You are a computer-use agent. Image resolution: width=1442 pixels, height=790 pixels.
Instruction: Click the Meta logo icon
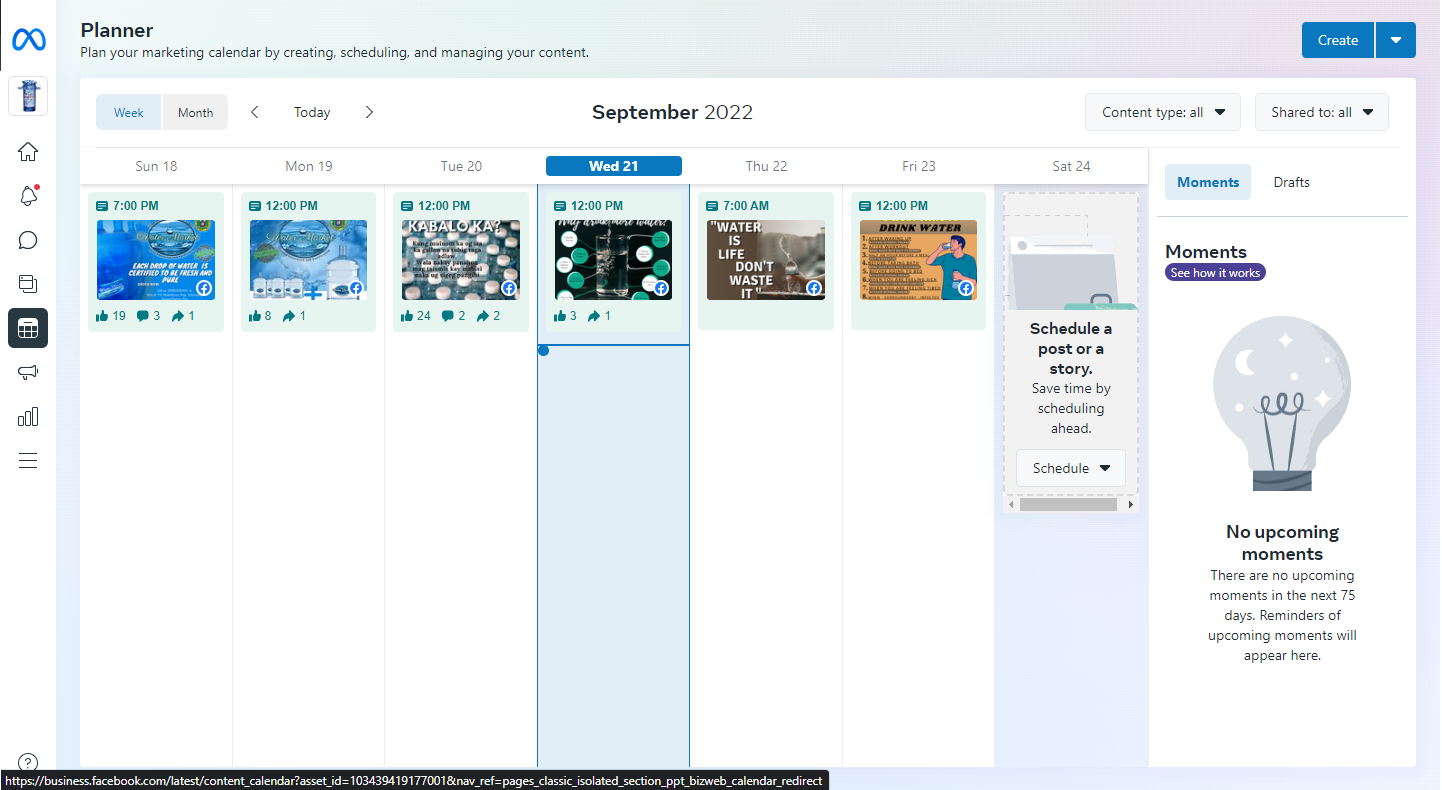point(28,40)
